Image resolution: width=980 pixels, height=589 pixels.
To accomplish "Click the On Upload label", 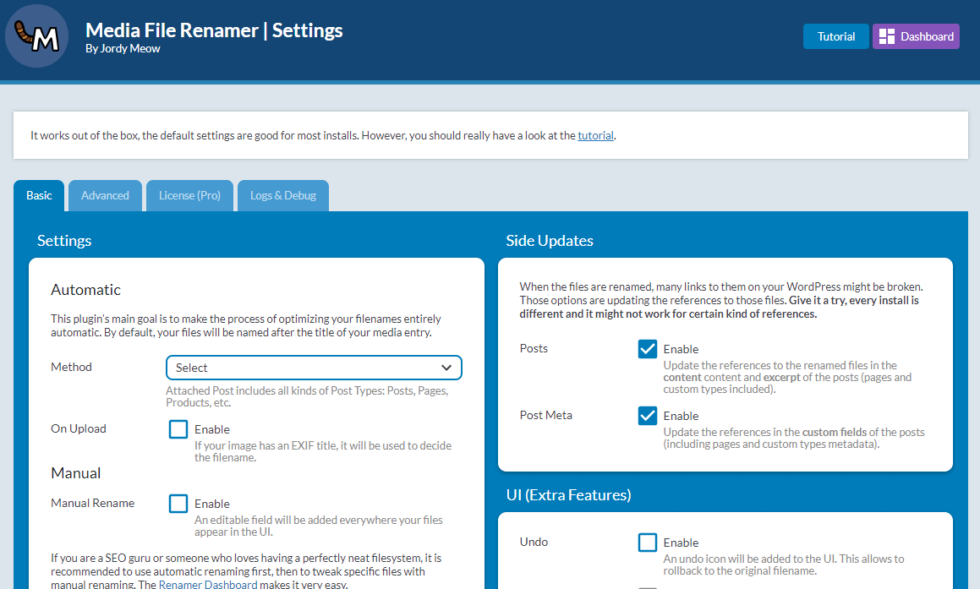I will pyautogui.click(x=78, y=429).
